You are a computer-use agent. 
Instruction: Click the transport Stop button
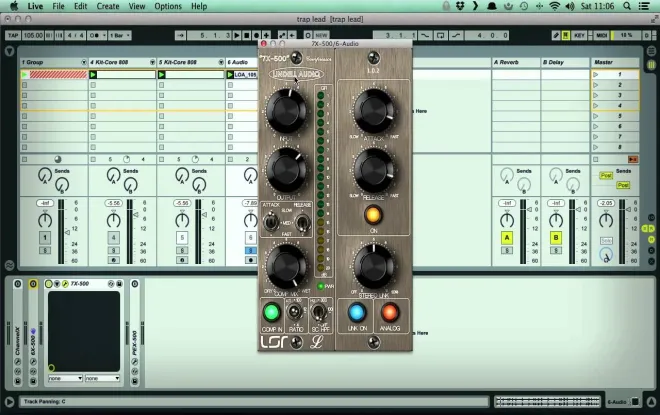click(x=247, y=35)
